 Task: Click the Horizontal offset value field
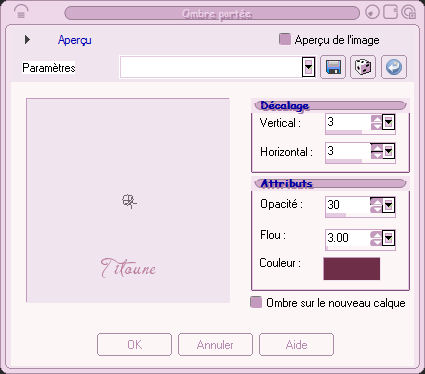coord(348,151)
